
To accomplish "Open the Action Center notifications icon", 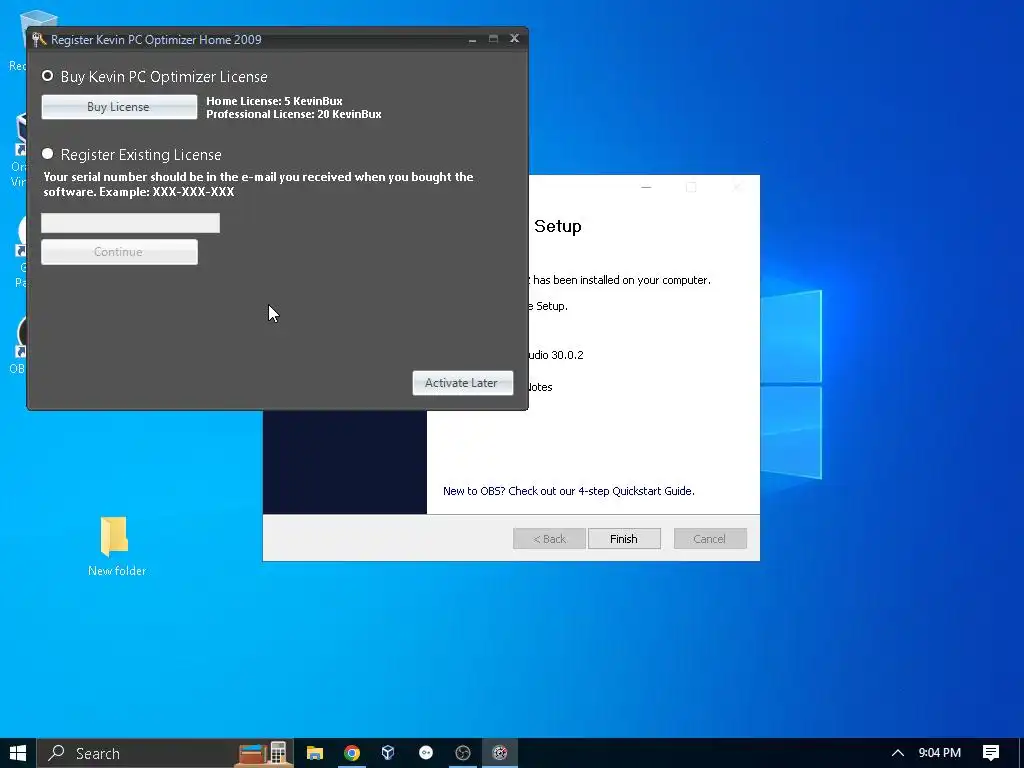I will (x=991, y=753).
